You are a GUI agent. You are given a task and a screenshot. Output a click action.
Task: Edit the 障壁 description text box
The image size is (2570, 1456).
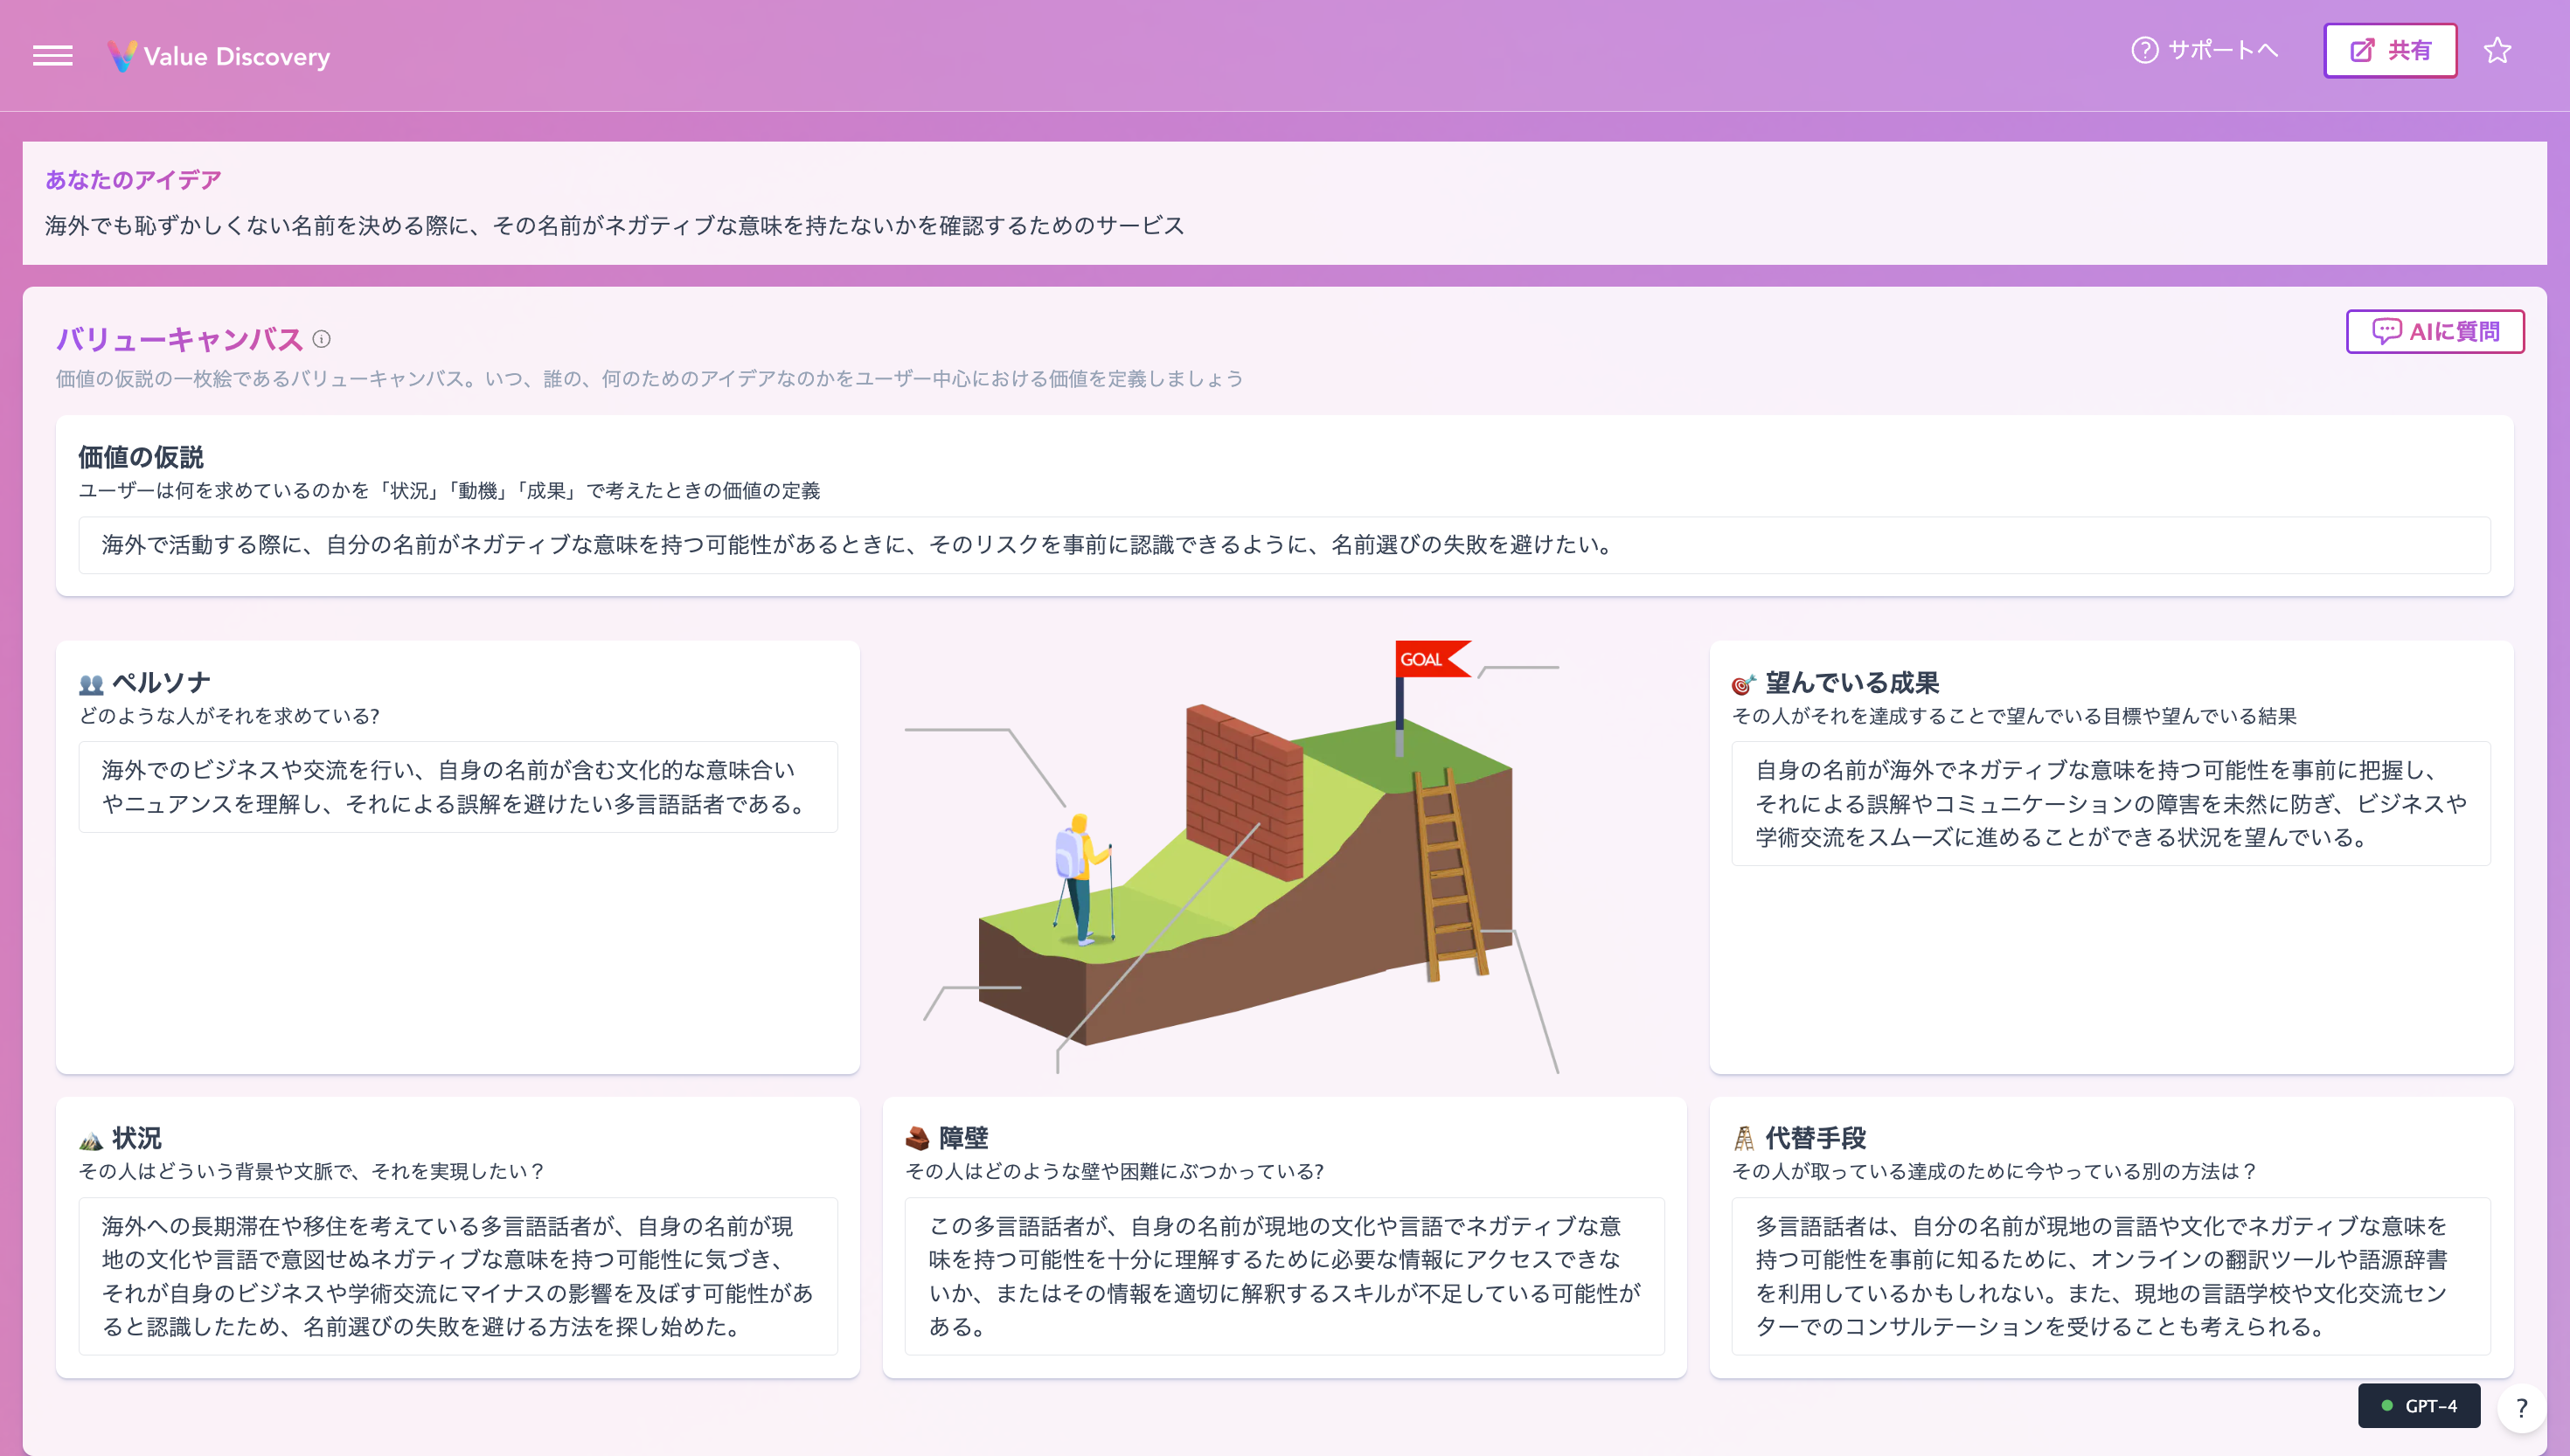click(1284, 1275)
